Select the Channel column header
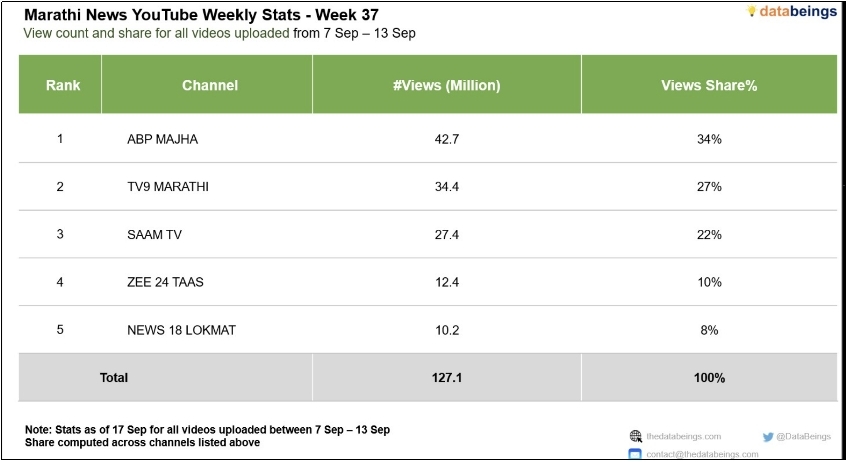848x462 pixels. 210,85
